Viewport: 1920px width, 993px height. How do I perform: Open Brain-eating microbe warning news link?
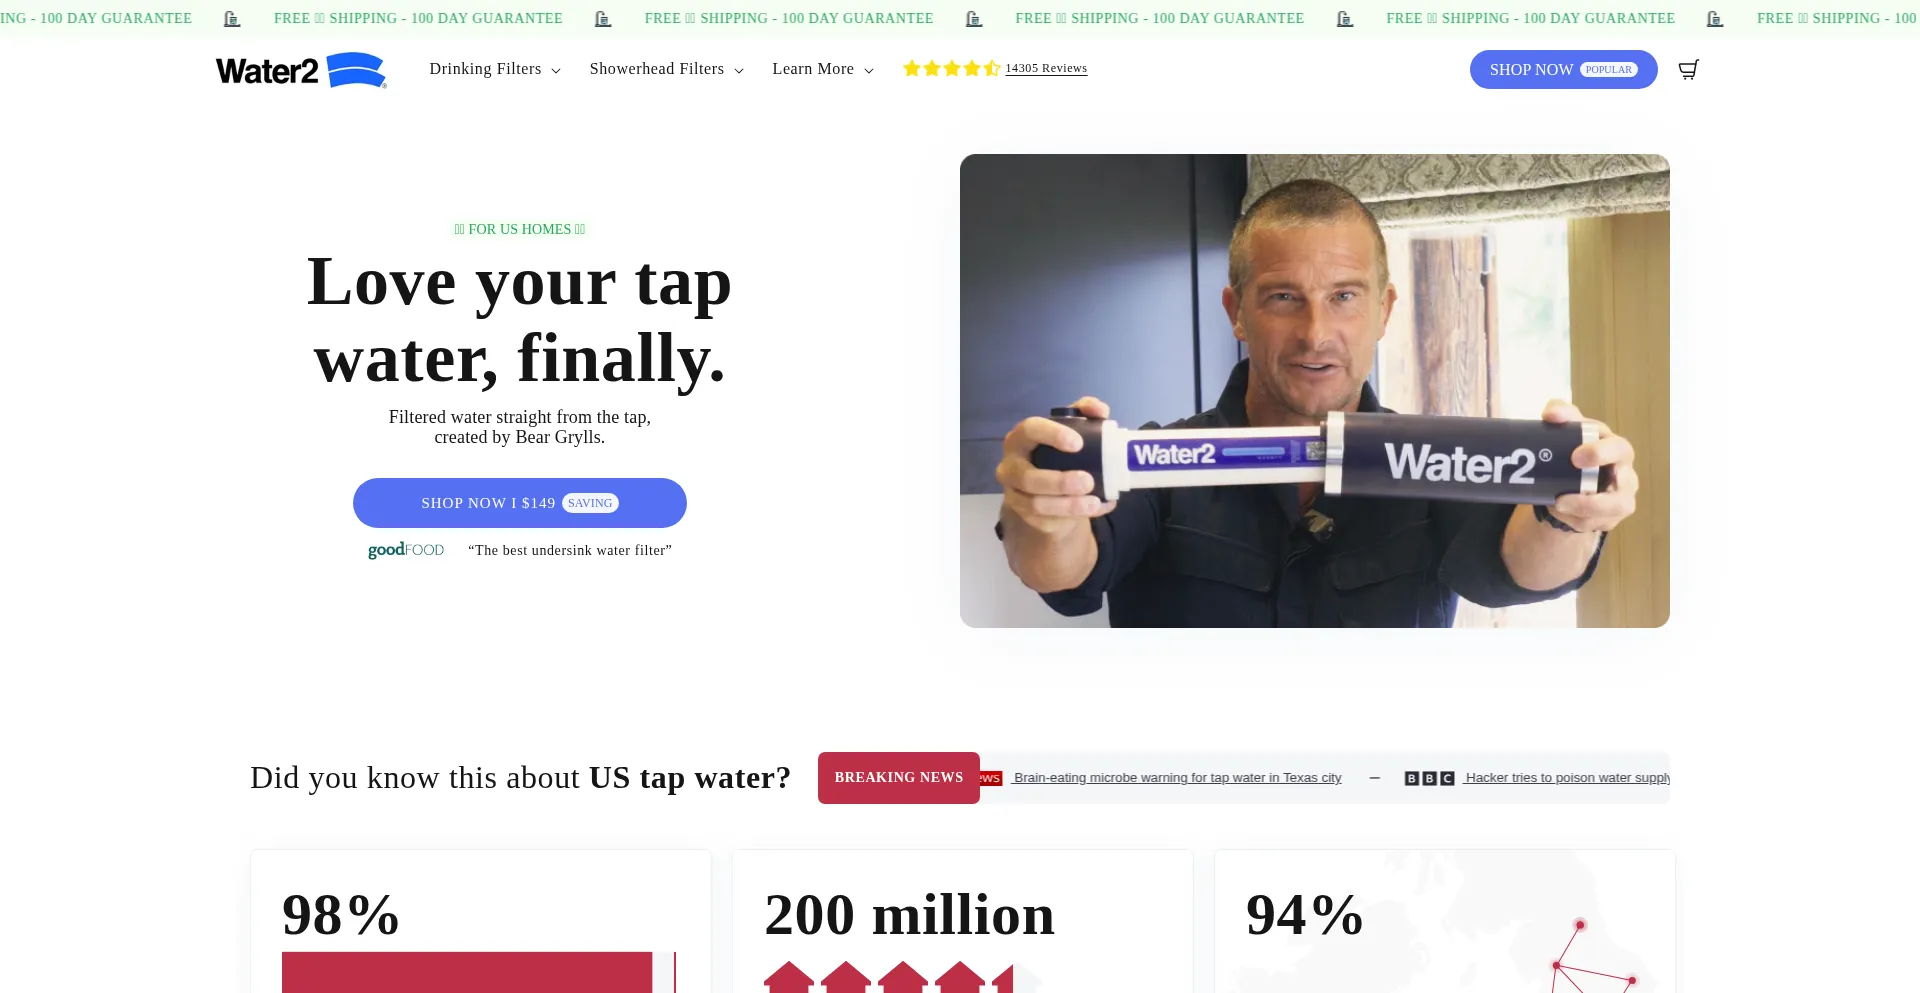click(x=1177, y=778)
